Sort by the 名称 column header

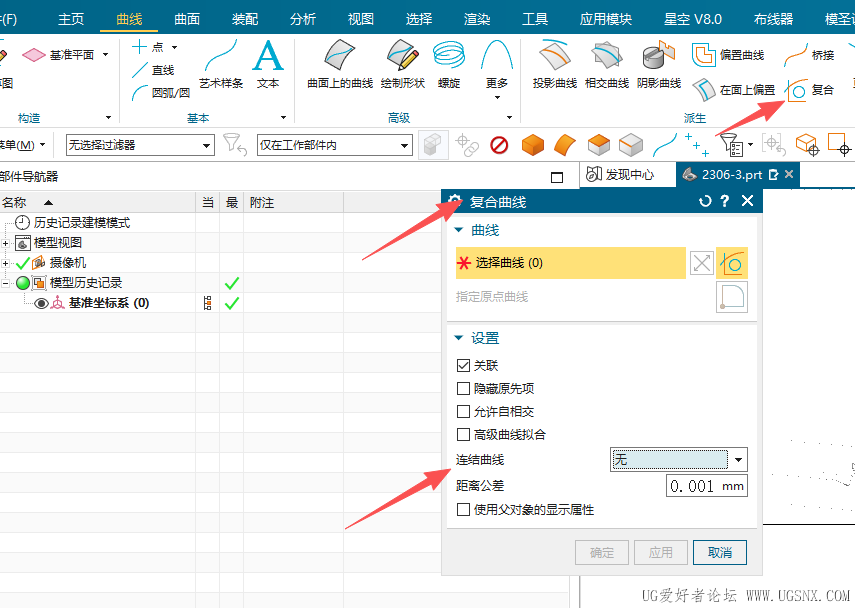[98, 203]
